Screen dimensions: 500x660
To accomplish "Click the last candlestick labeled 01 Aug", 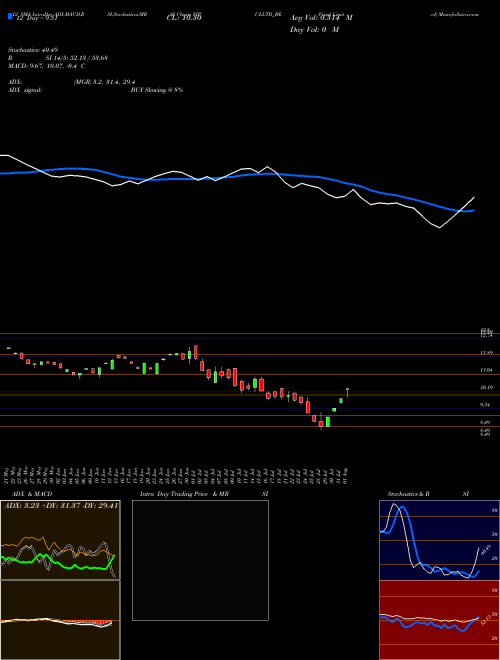I will click(x=347, y=392).
